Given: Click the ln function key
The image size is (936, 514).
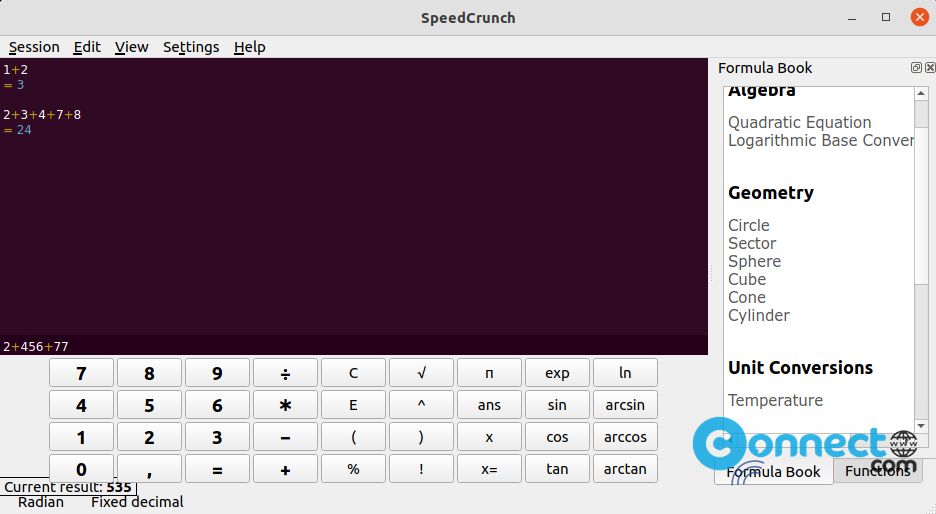Looking at the screenshot, I should (626, 373).
